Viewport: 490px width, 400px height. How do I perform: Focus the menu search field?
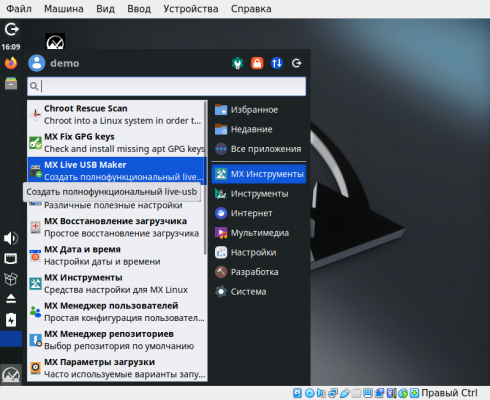tap(167, 86)
